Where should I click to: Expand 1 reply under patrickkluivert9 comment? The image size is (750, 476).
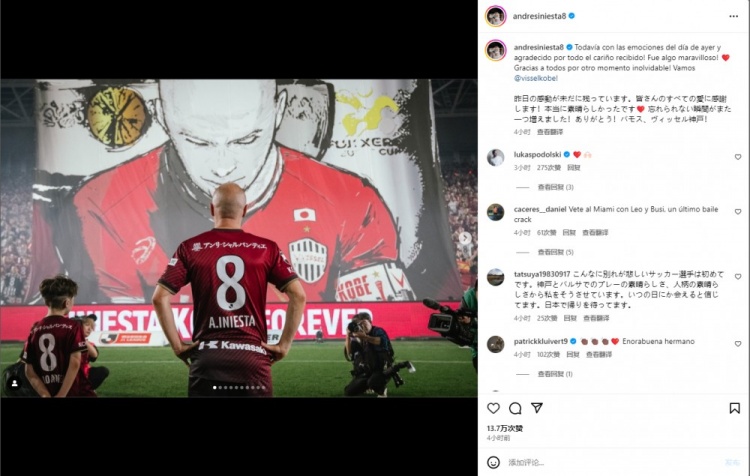coord(555,374)
